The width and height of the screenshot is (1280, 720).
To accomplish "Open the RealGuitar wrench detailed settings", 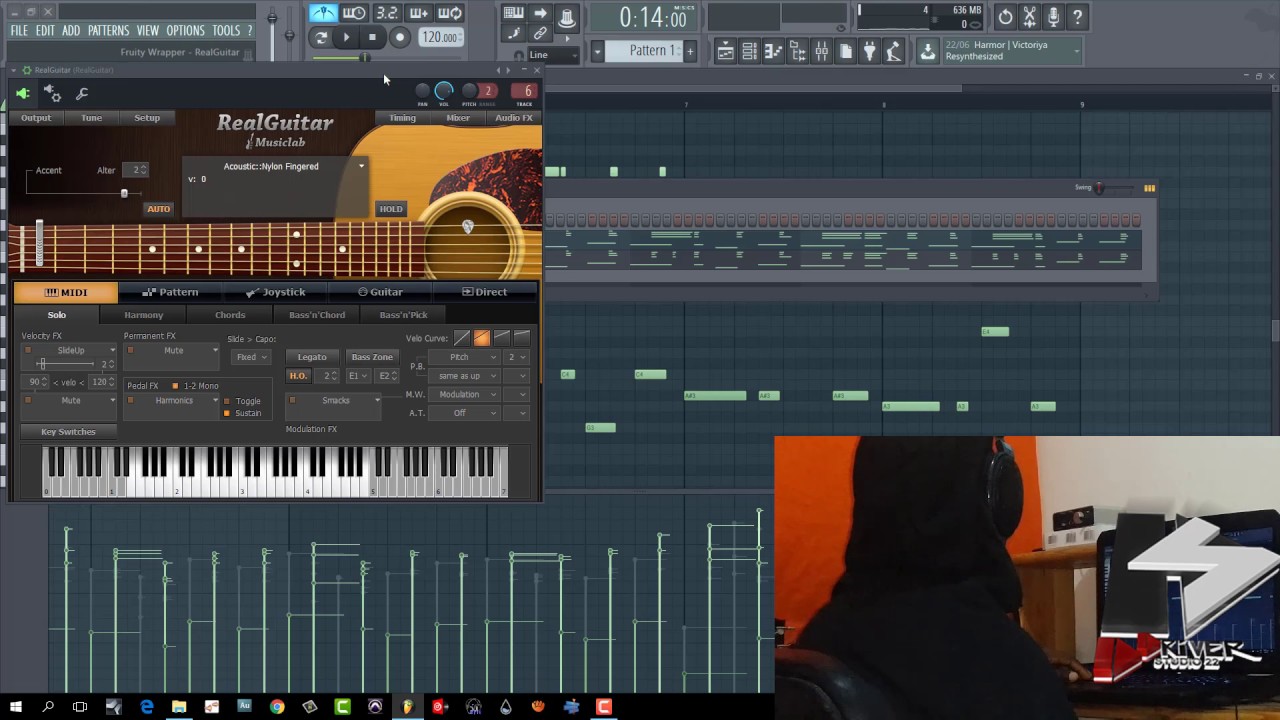I will tap(82, 94).
